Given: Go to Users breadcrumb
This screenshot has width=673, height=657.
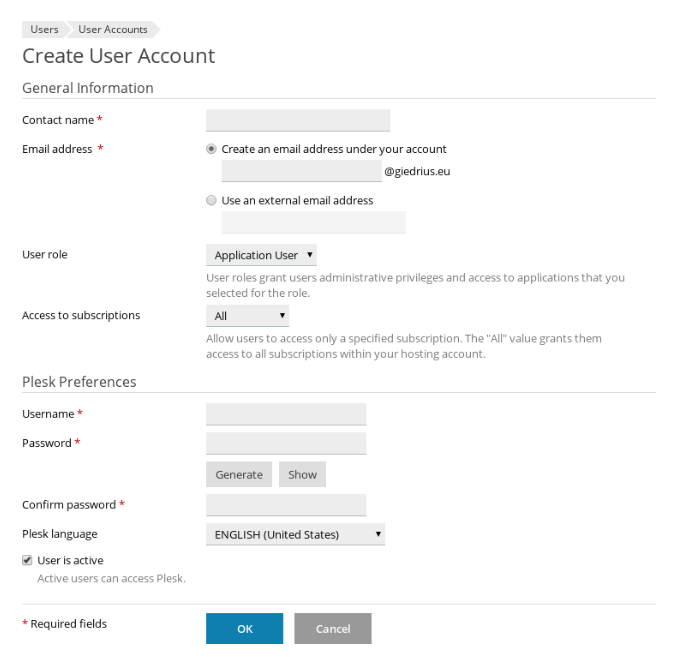Looking at the screenshot, I should click(44, 29).
